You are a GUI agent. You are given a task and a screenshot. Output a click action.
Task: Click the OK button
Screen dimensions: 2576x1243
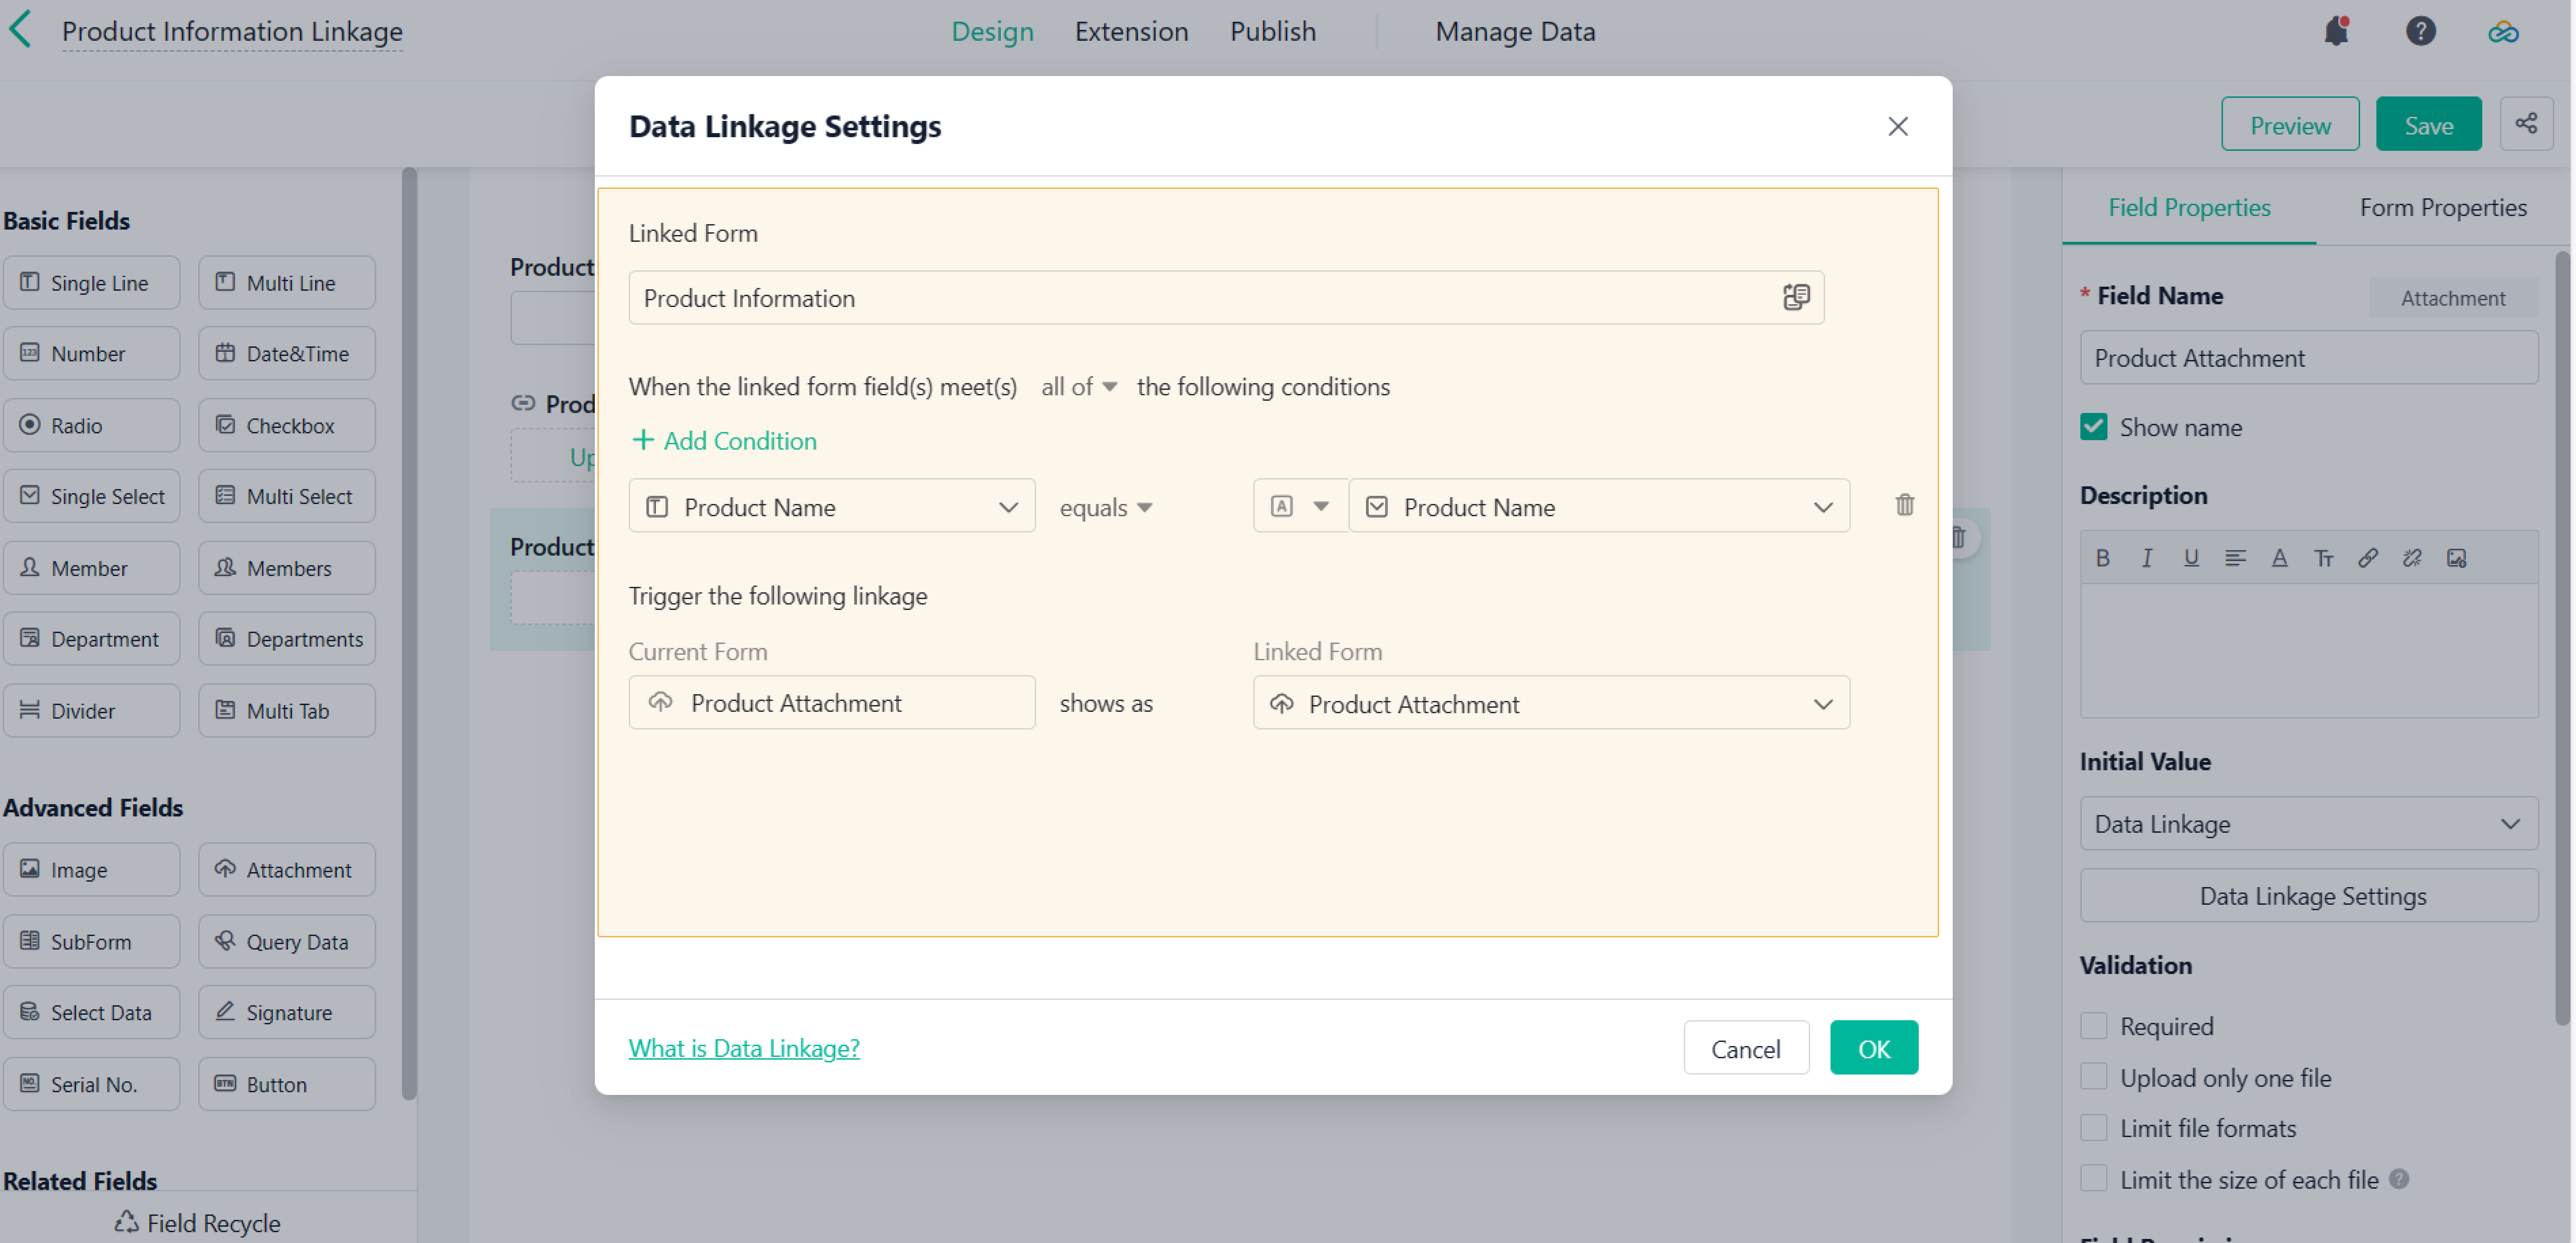(x=1874, y=1048)
